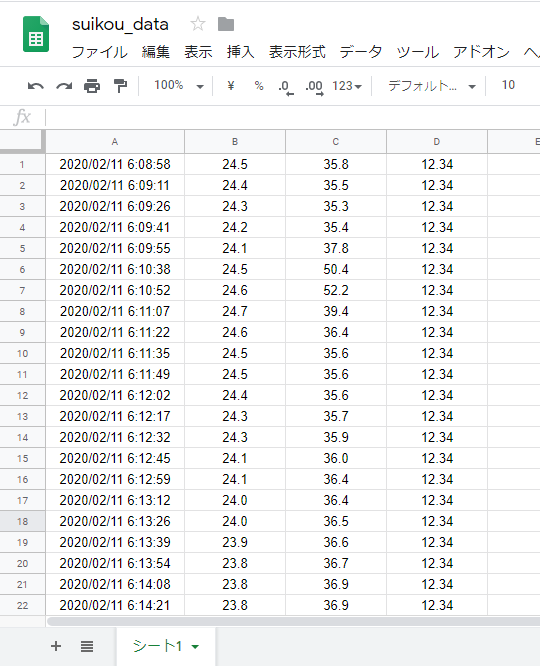Screen dimensions: 540x666
Task: Click the redo arrow icon
Action: pos(64,86)
